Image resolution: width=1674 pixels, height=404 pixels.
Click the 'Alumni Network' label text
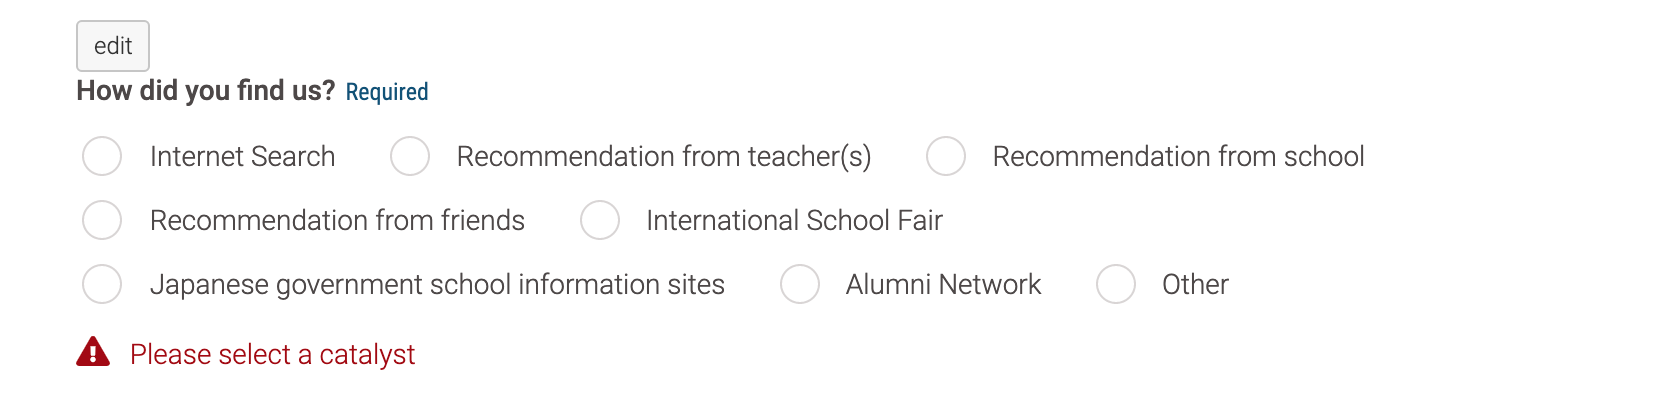point(944,284)
